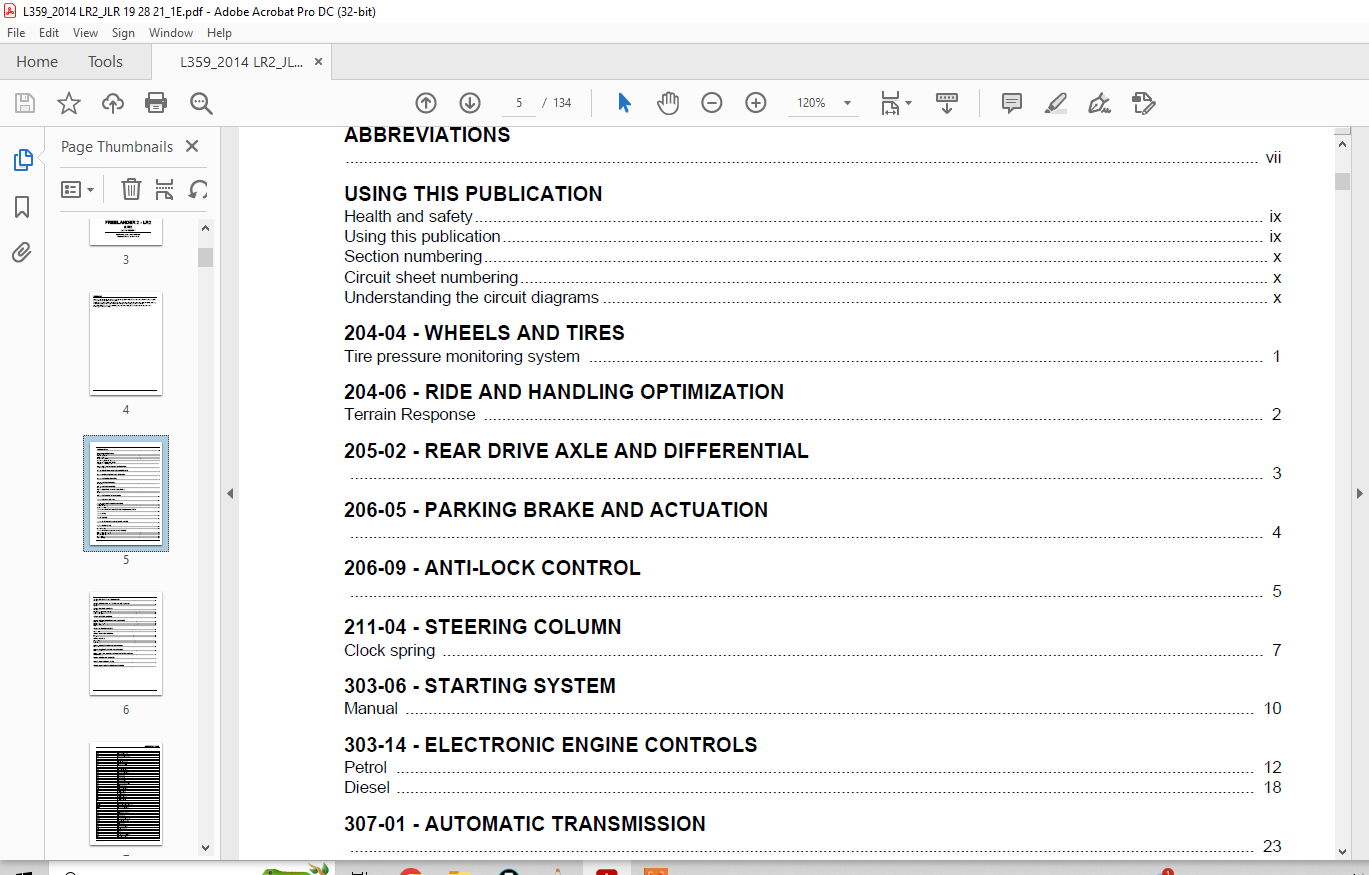The width and height of the screenshot is (1369, 875).
Task: Go to next page arrow
Action: tap(470, 103)
